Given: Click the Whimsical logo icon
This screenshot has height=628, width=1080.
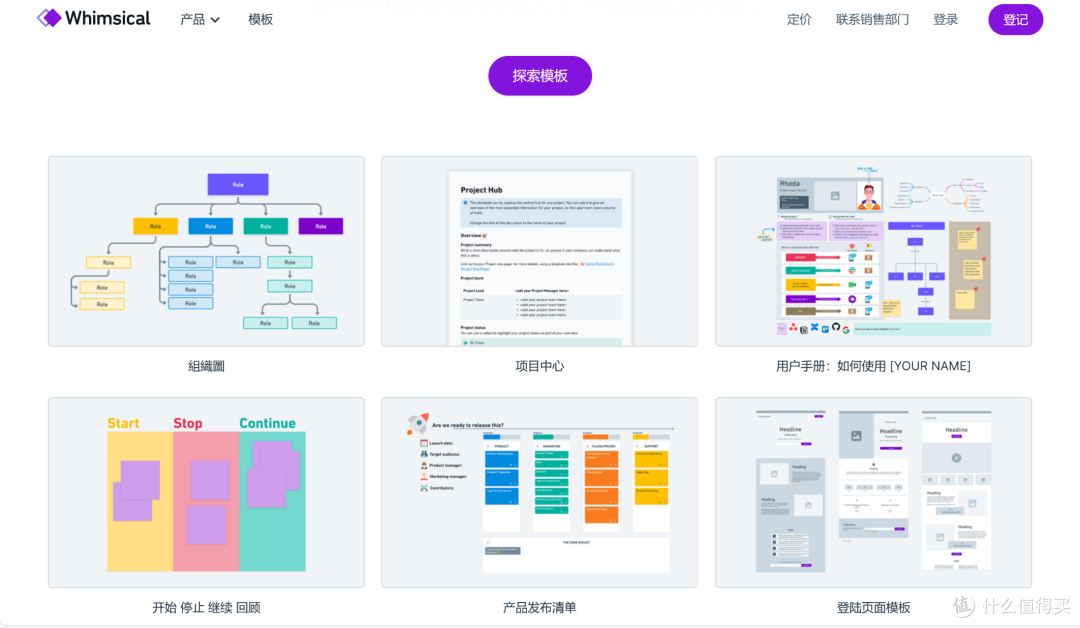Looking at the screenshot, I should pyautogui.click(x=49, y=18).
